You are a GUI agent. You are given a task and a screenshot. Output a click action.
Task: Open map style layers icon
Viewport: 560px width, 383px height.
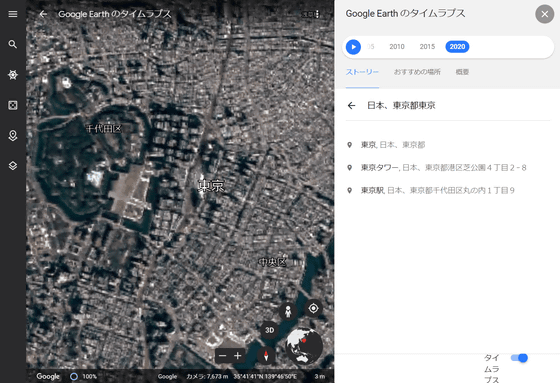13,166
